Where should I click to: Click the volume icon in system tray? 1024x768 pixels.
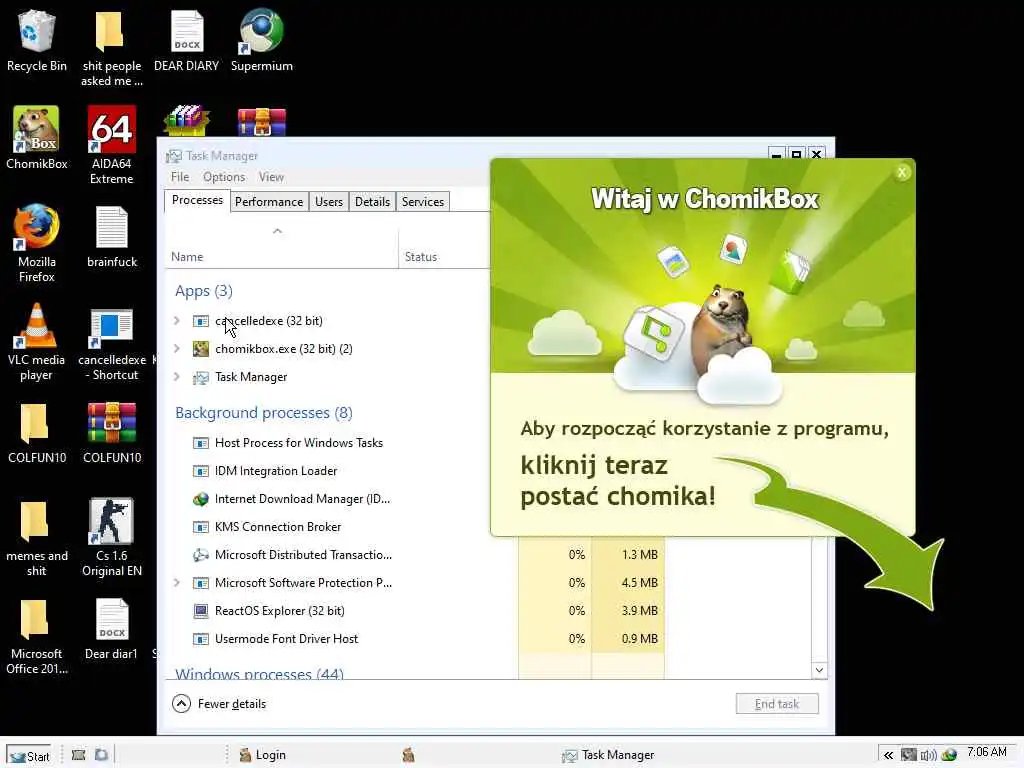click(928, 755)
